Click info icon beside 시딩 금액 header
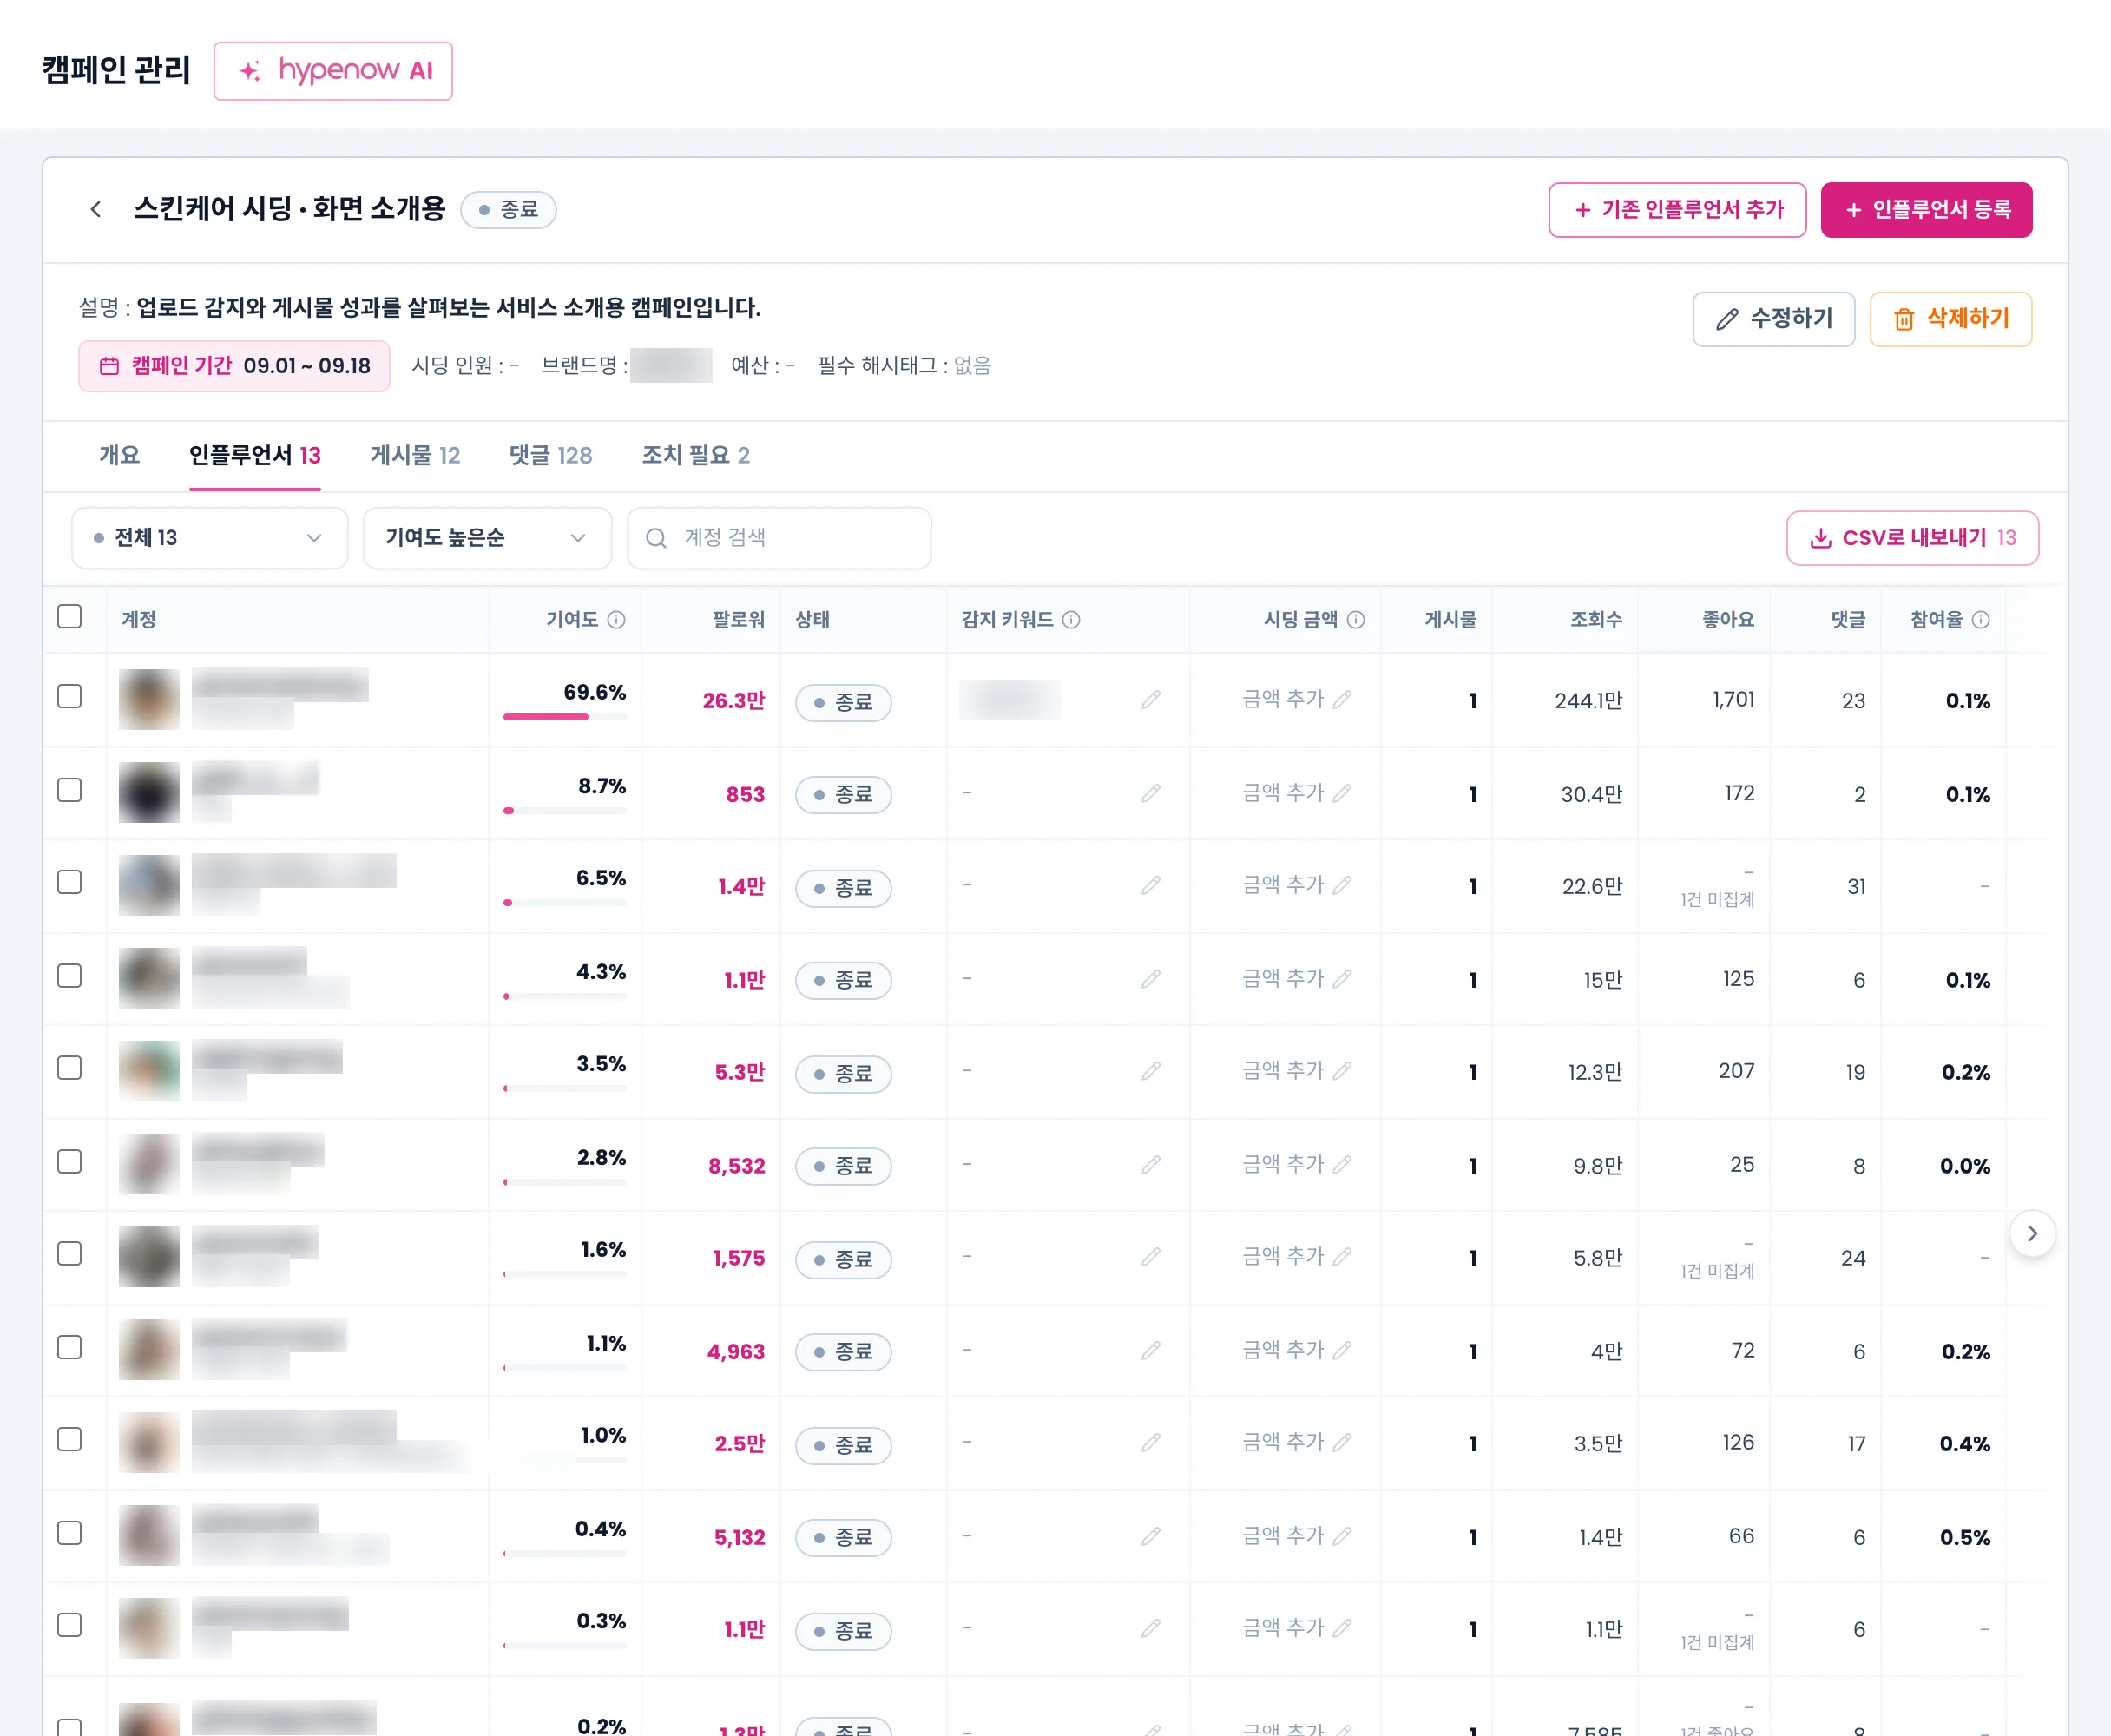This screenshot has height=1736, width=2111. 1356,620
